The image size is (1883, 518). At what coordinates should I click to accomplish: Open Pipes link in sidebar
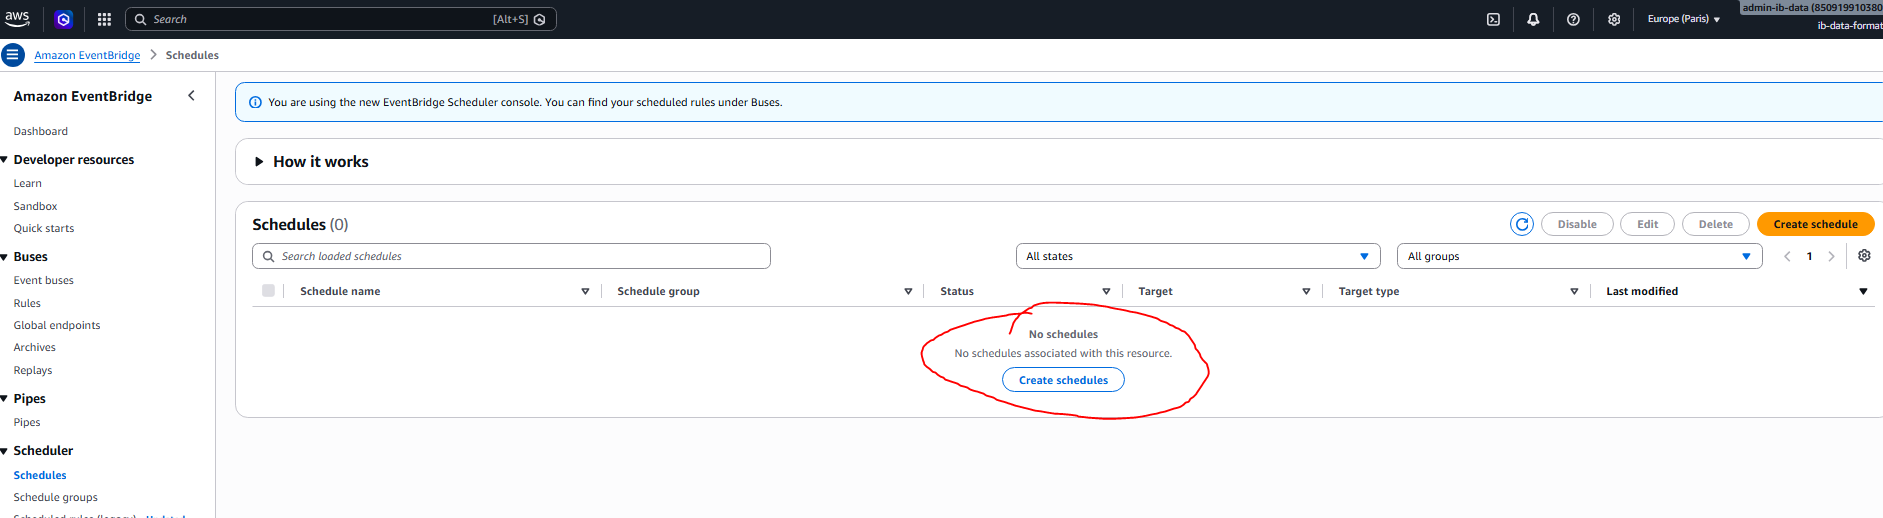click(x=27, y=422)
